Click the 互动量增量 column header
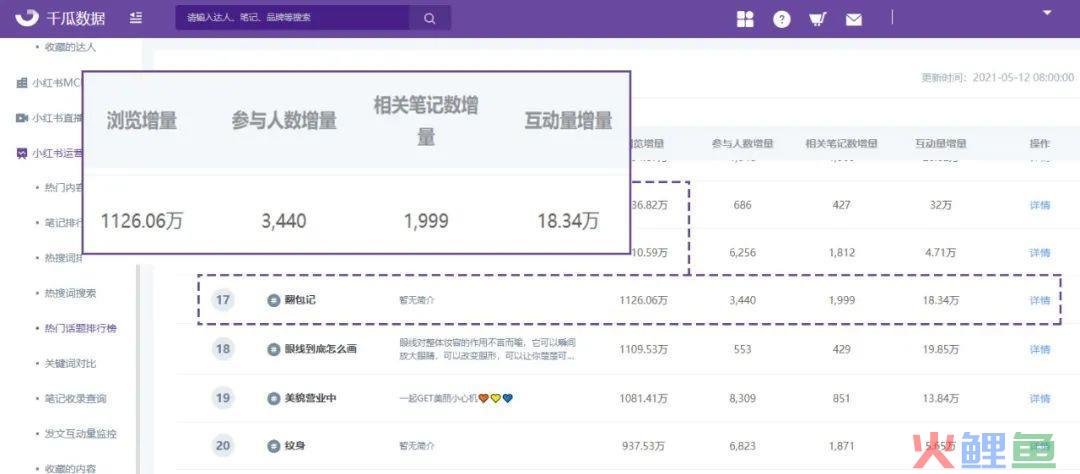1080x474 pixels. coord(940,143)
